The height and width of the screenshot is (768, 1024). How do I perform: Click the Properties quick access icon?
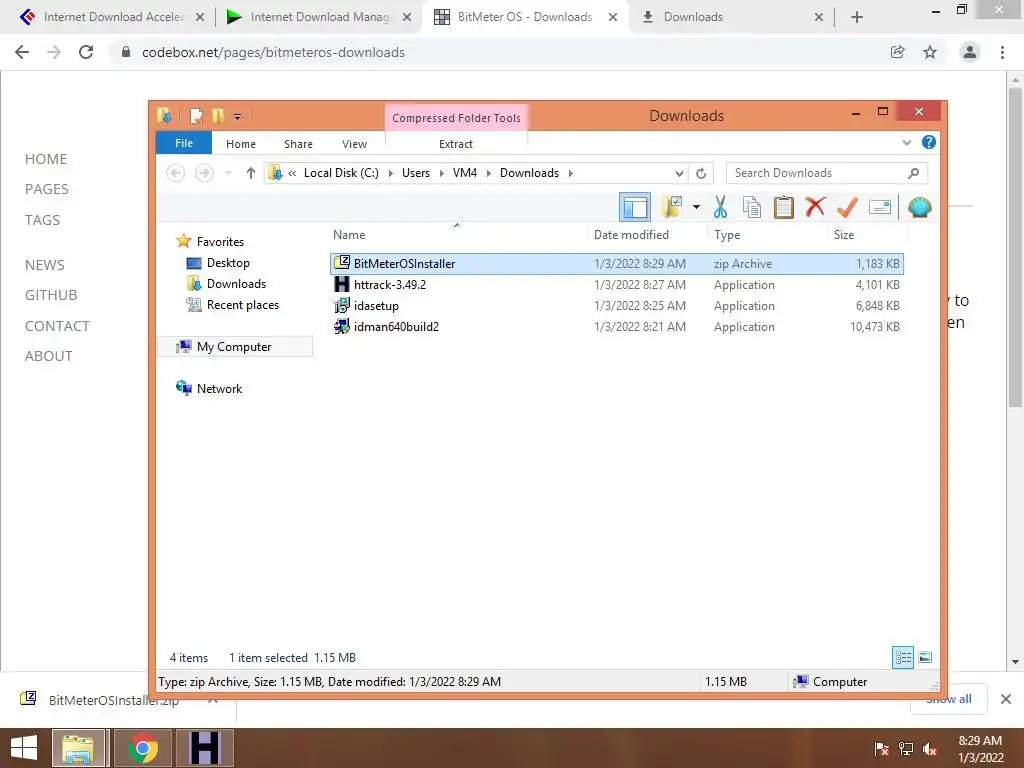tap(196, 116)
